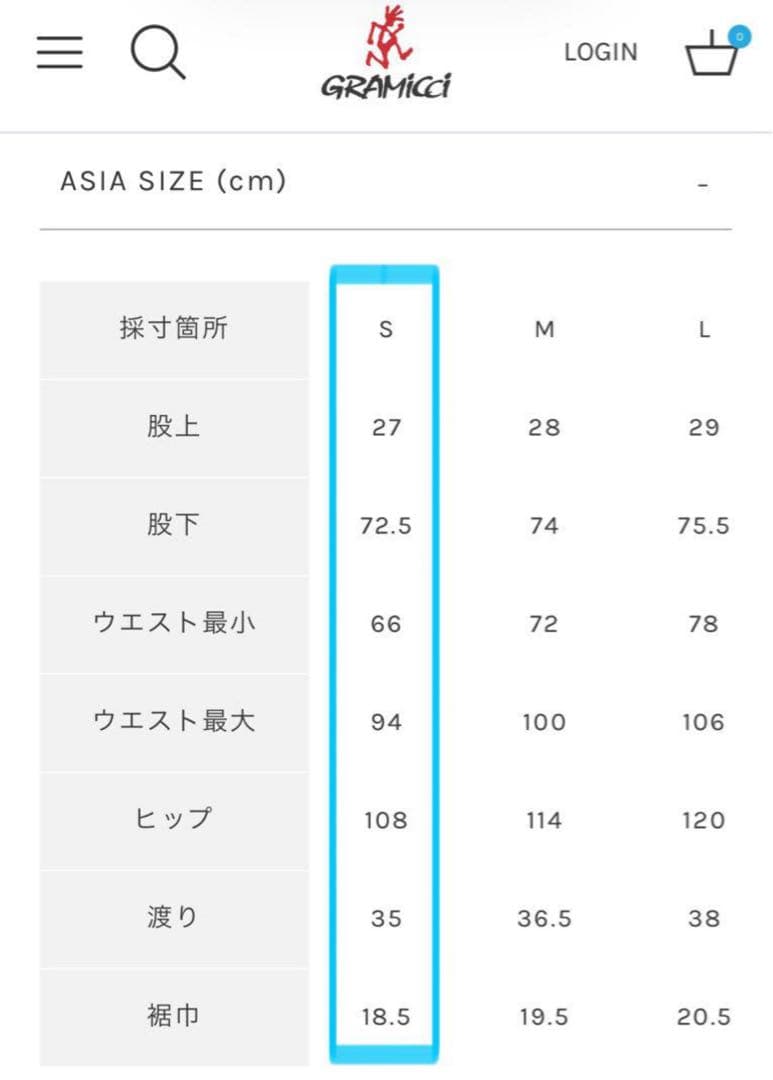Click the cart item count badge

pyautogui.click(x=739, y=36)
